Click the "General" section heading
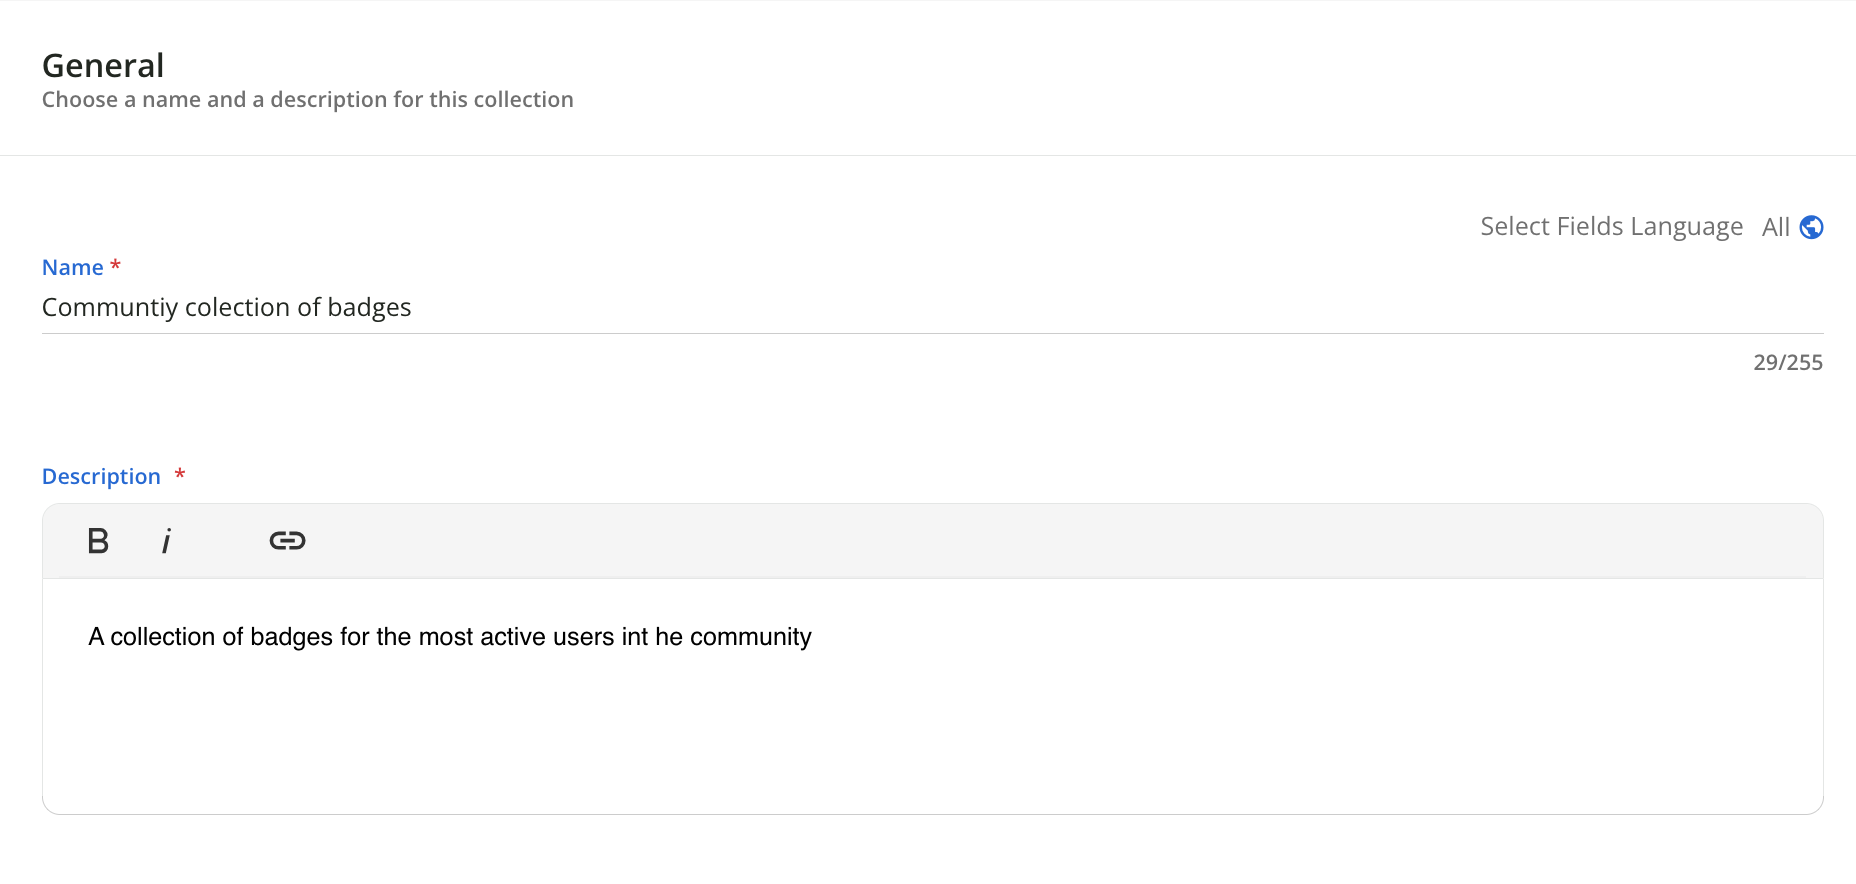1856x884 pixels. [x=103, y=66]
